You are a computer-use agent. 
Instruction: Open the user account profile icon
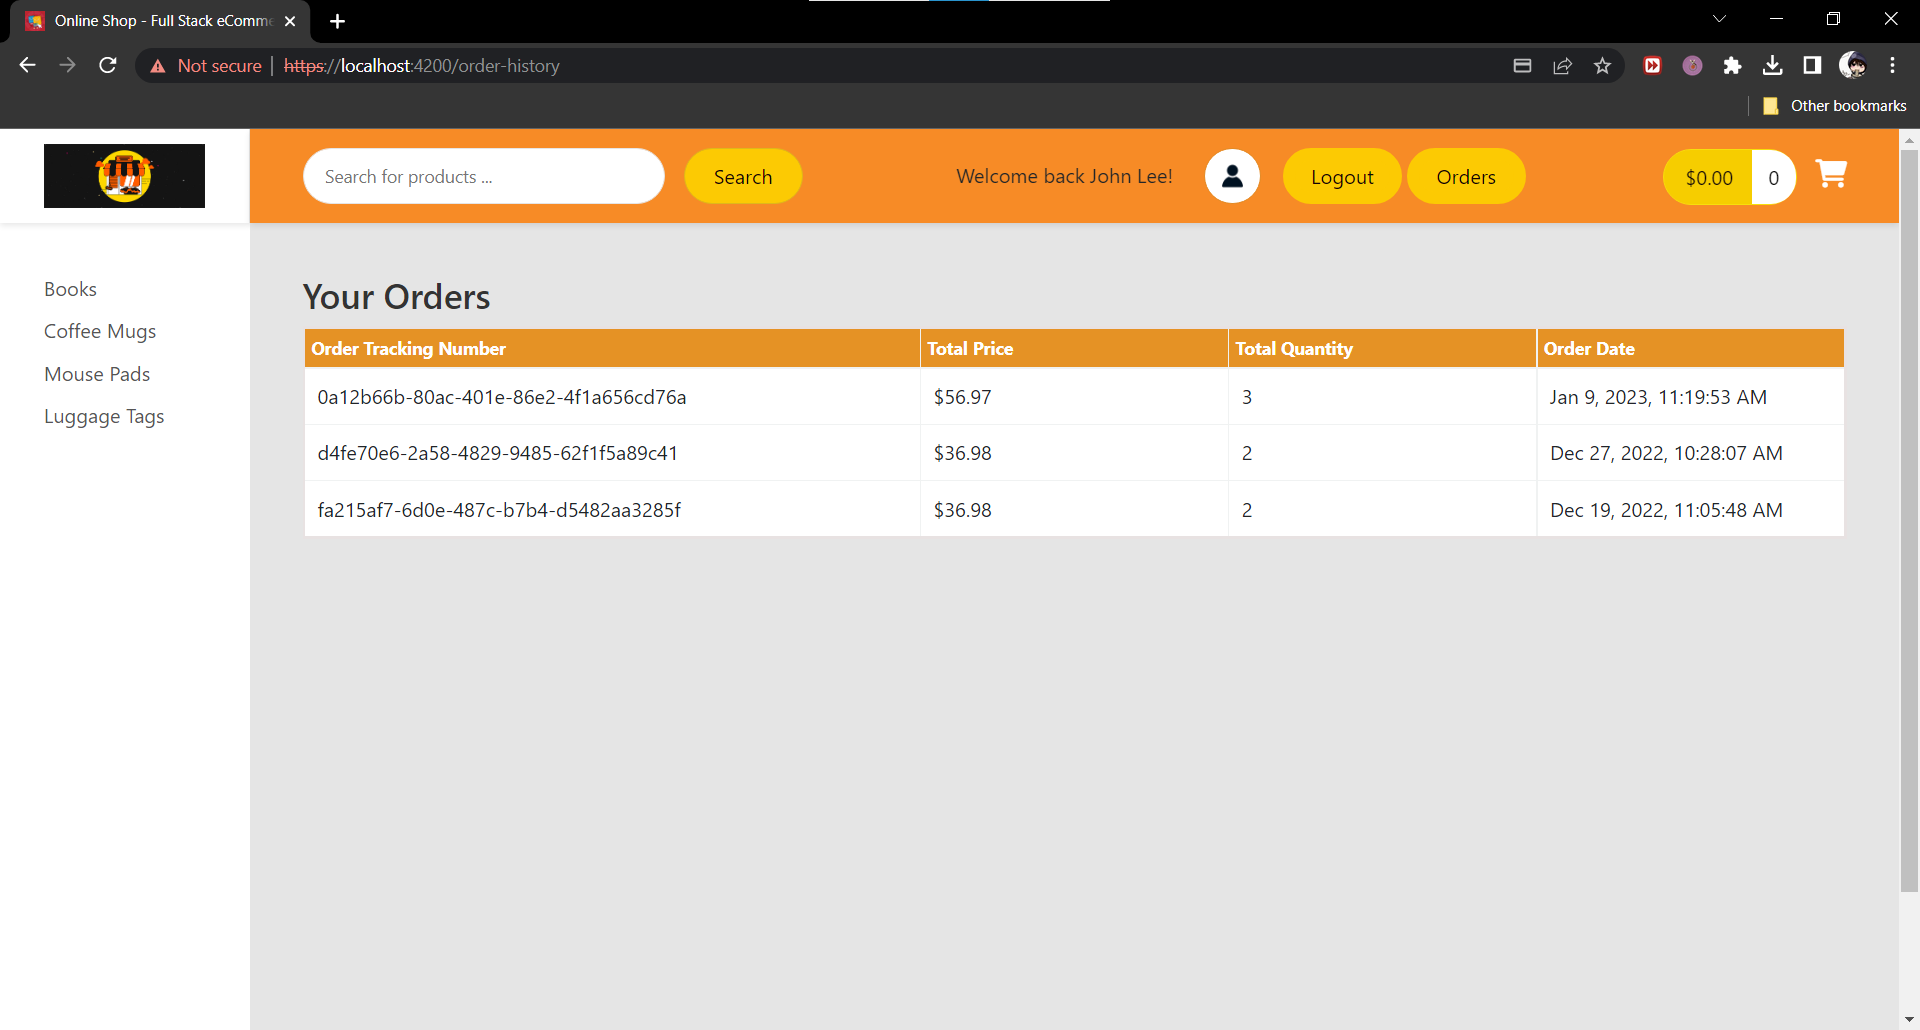1232,176
